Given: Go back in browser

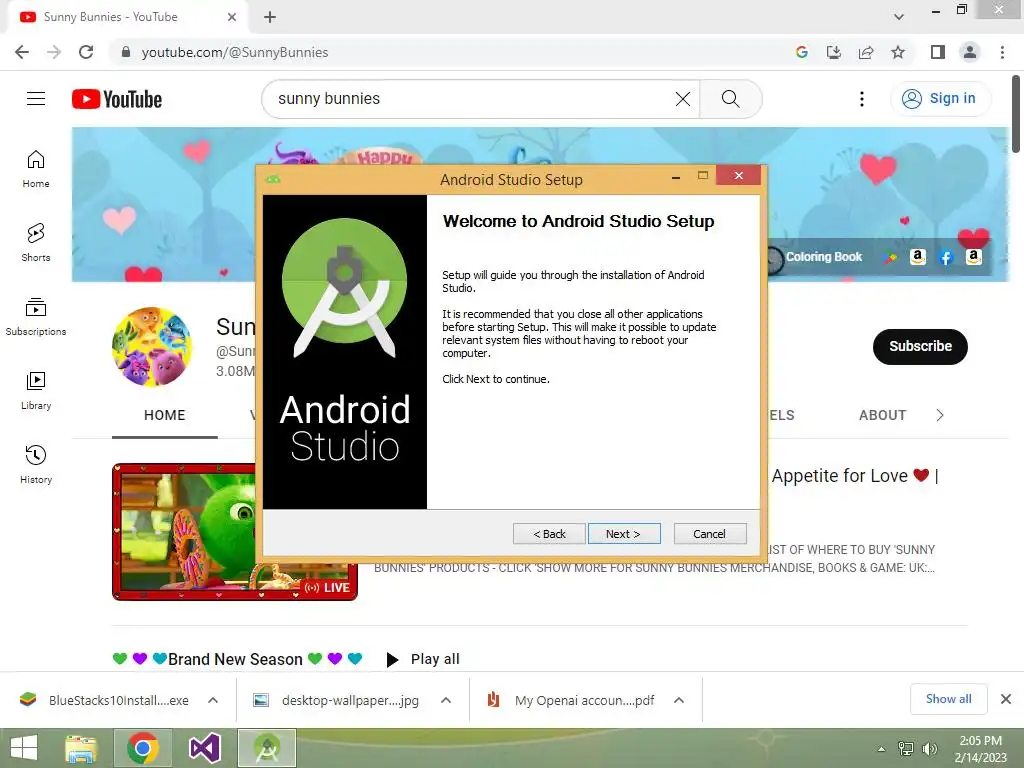Looking at the screenshot, I should pos(22,52).
